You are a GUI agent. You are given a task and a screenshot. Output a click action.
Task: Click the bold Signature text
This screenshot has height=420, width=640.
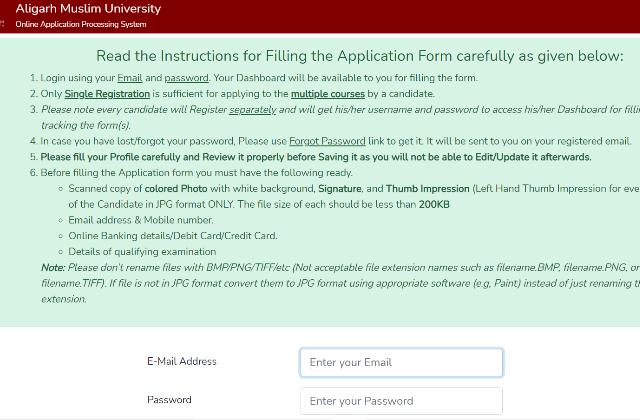(x=339, y=189)
